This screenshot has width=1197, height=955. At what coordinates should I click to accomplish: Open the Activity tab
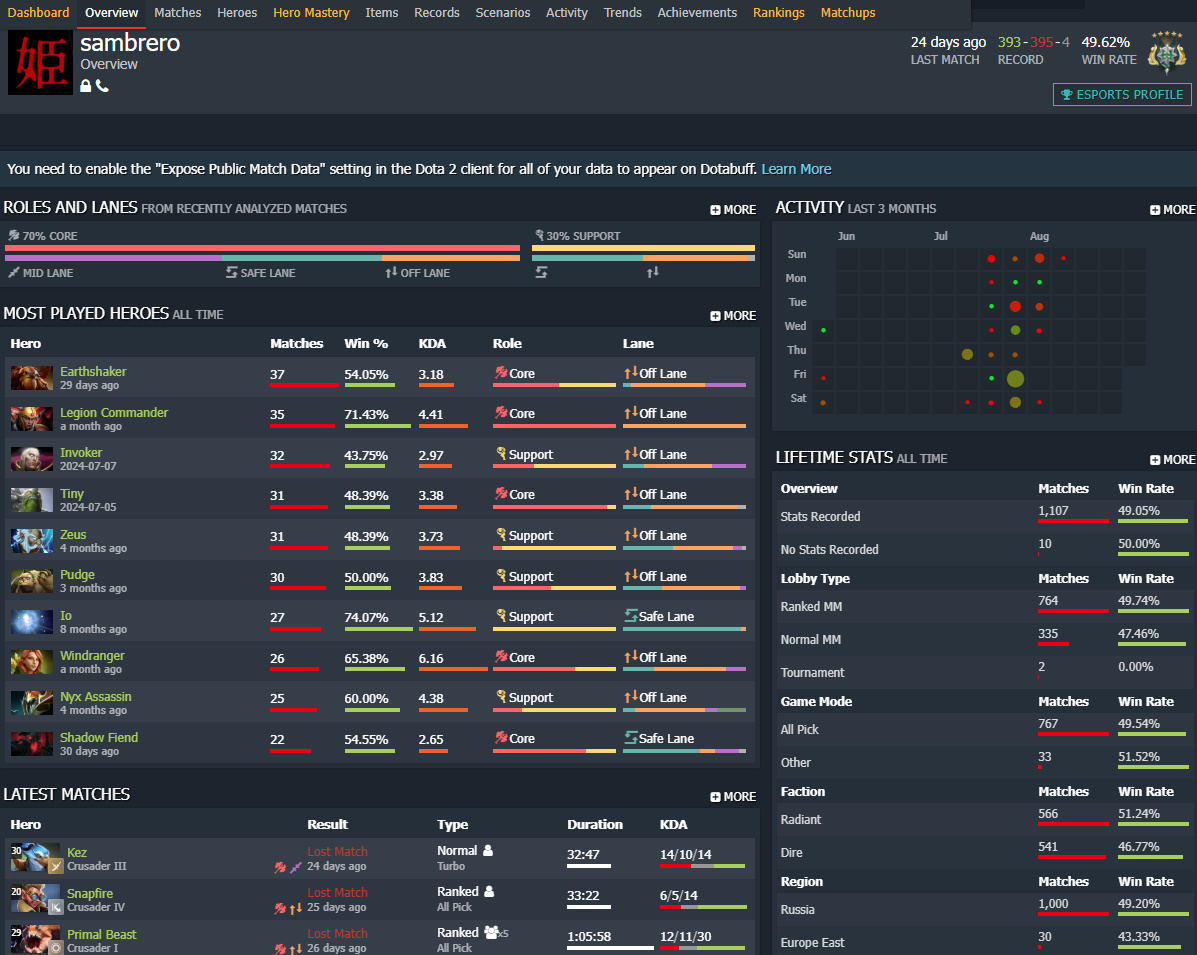pyautogui.click(x=566, y=12)
